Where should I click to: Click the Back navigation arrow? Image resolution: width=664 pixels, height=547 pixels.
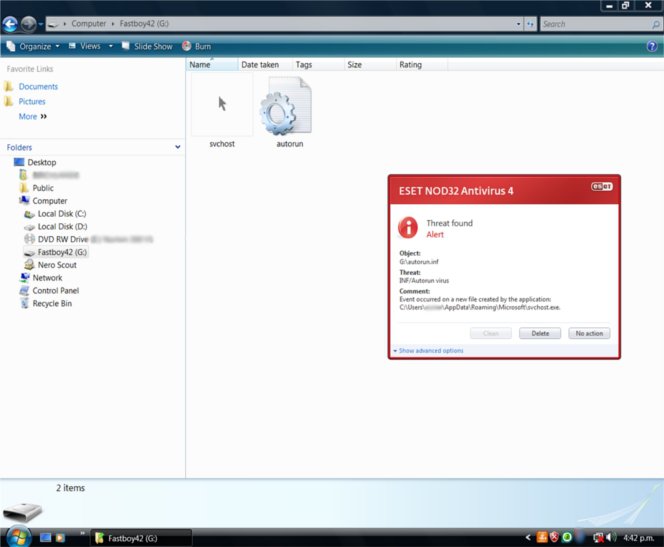(10, 24)
